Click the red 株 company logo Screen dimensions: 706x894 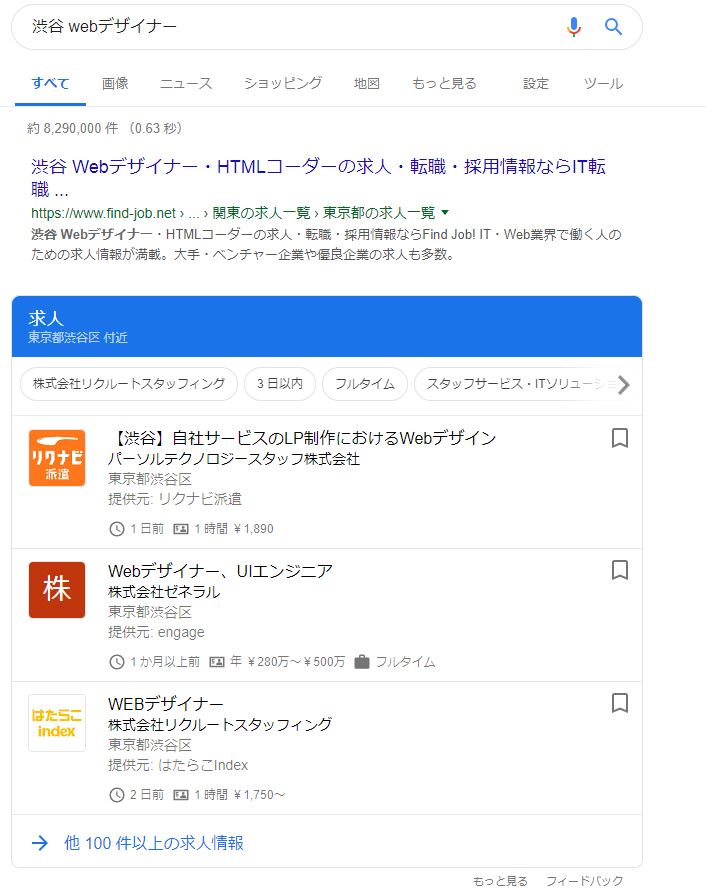tap(57, 590)
